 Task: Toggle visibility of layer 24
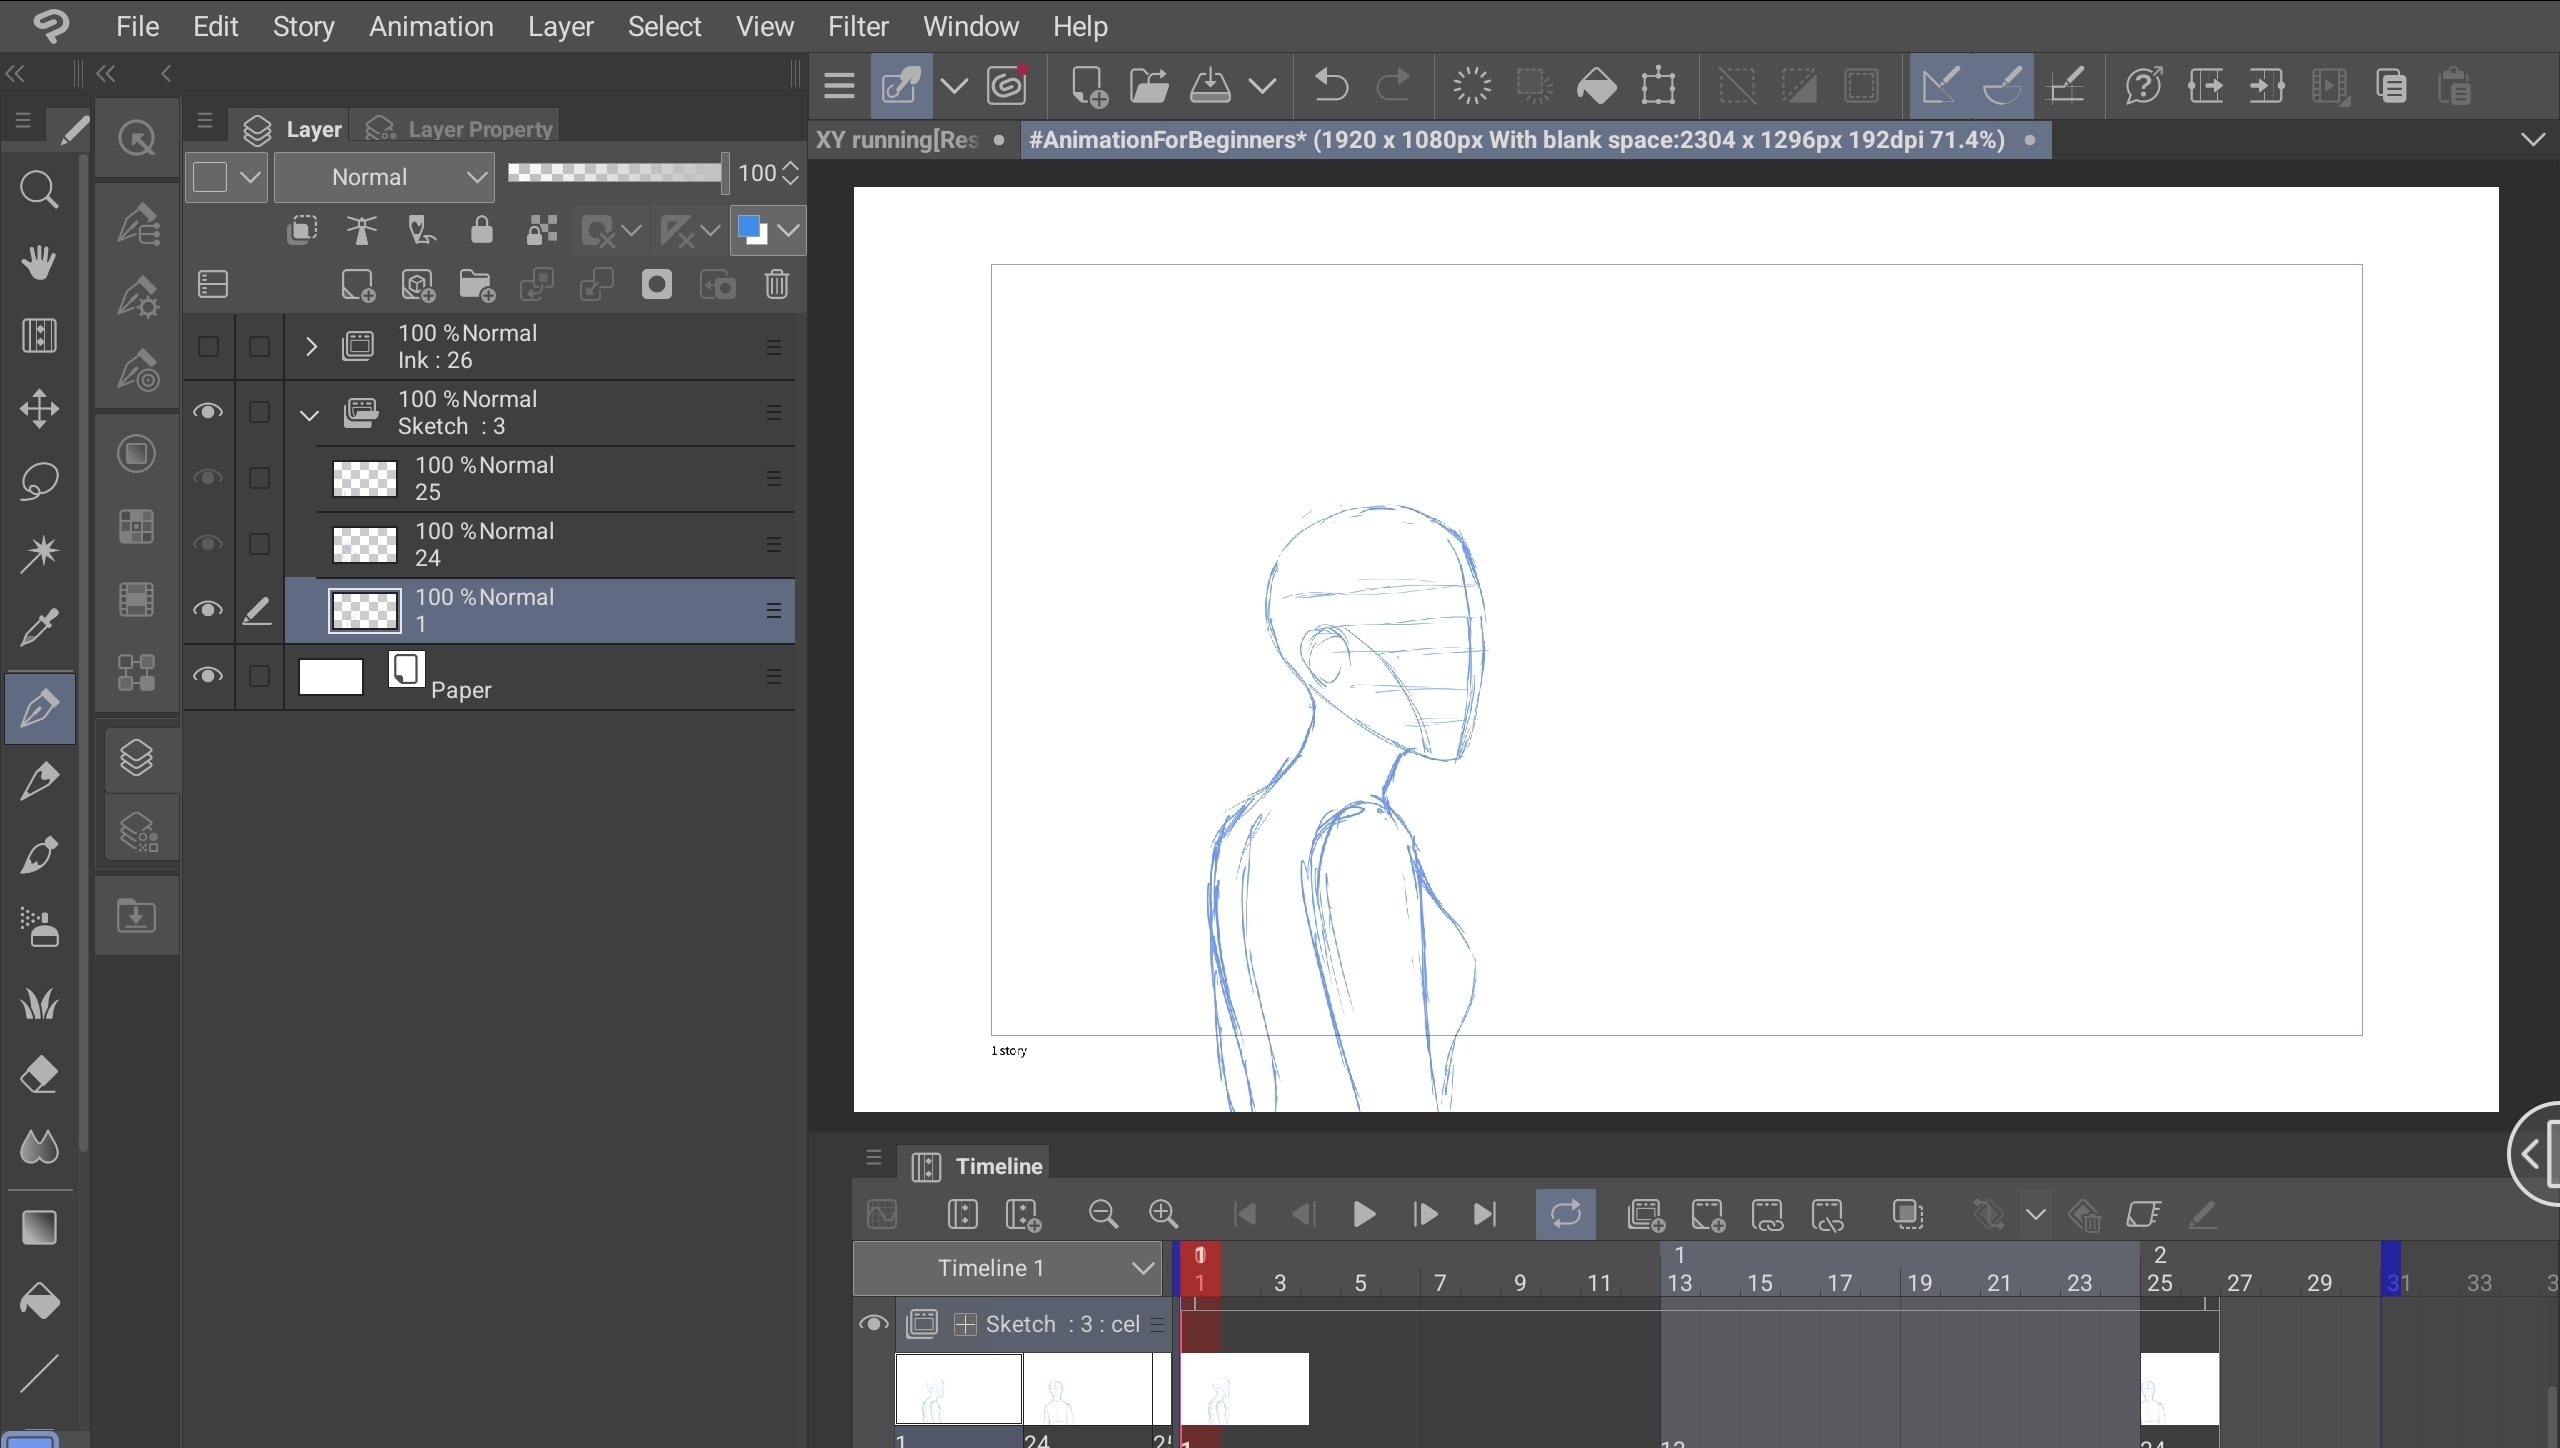[207, 544]
